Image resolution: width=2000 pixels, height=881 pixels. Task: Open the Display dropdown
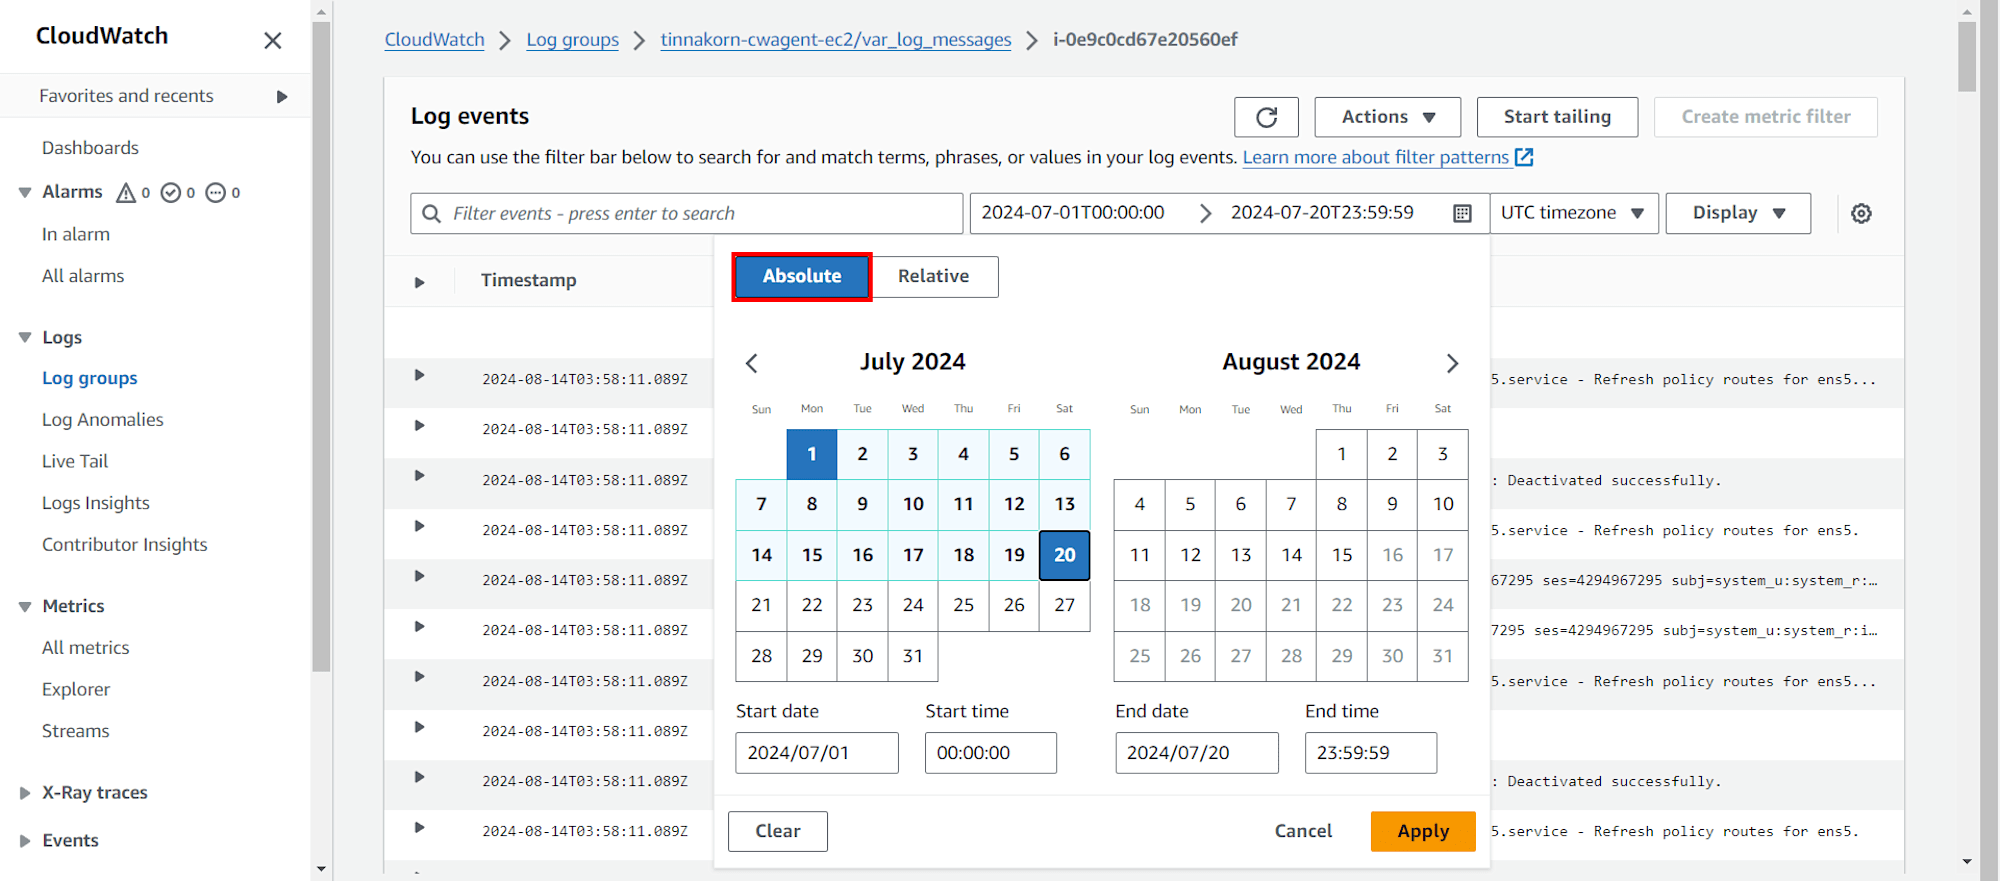(1738, 213)
